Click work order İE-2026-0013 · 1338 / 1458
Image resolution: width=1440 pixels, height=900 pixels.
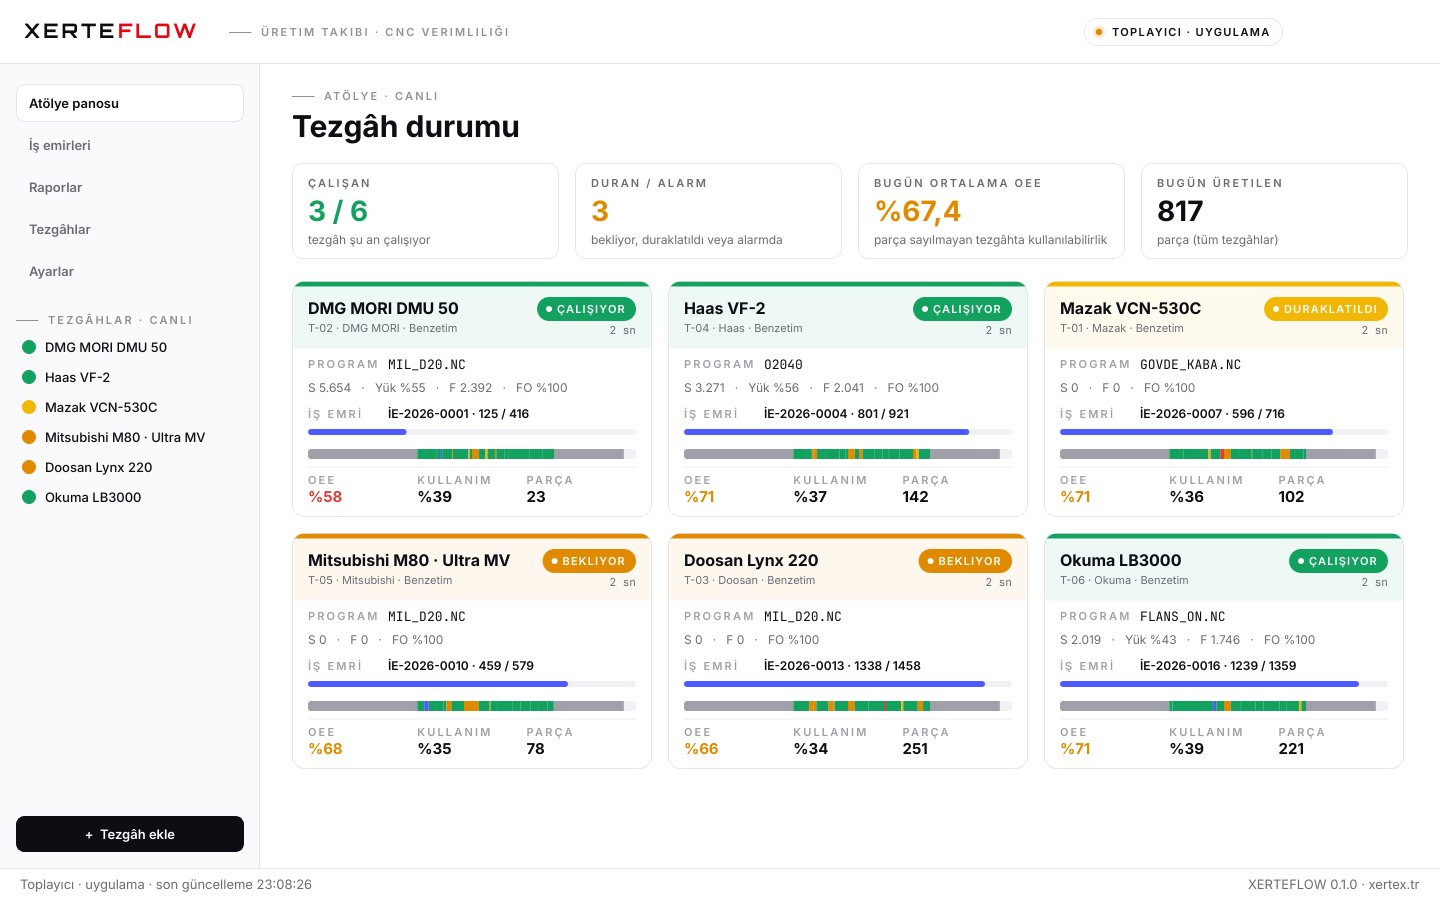(x=842, y=665)
